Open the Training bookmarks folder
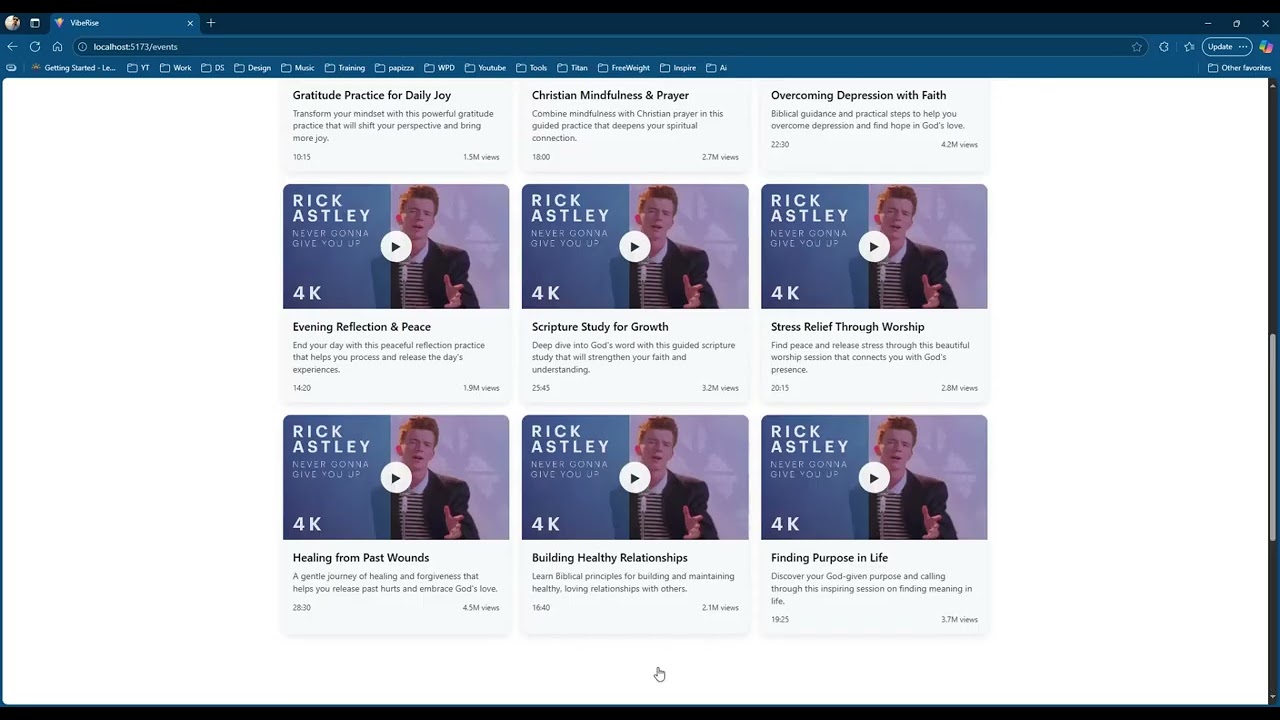The width and height of the screenshot is (1280, 720). pos(345,68)
